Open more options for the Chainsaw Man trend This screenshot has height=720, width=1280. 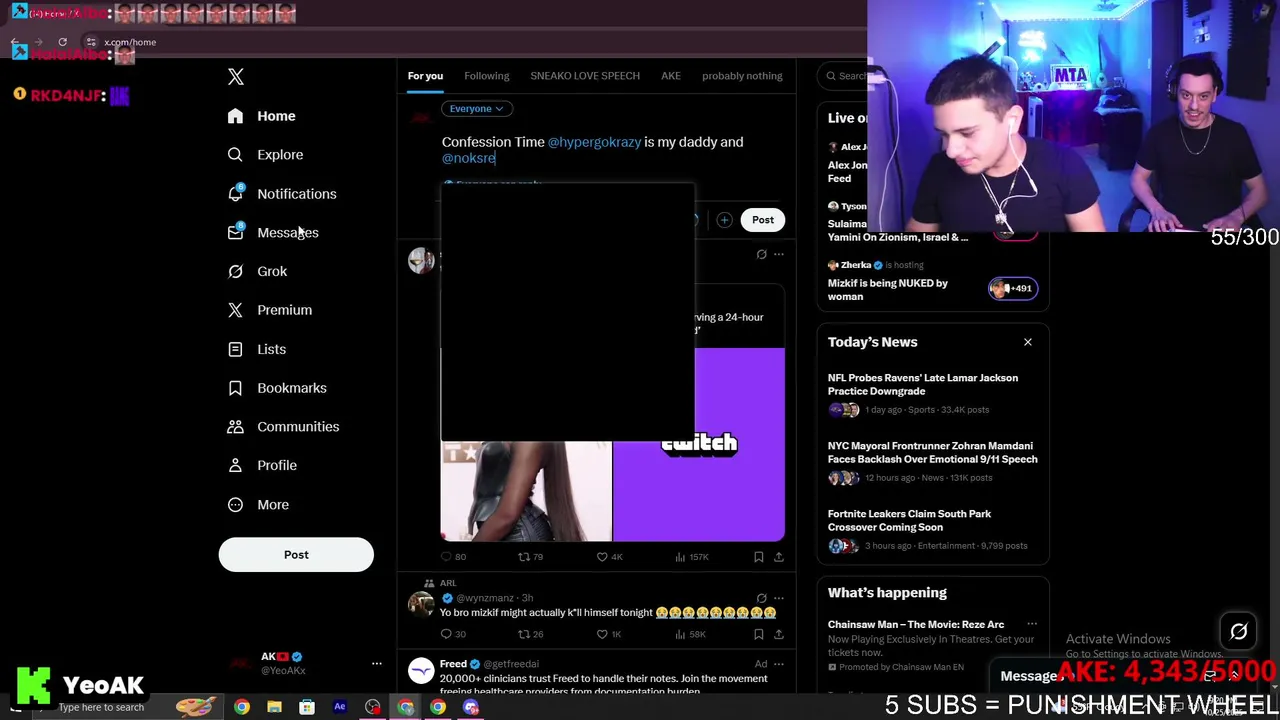[1031, 624]
